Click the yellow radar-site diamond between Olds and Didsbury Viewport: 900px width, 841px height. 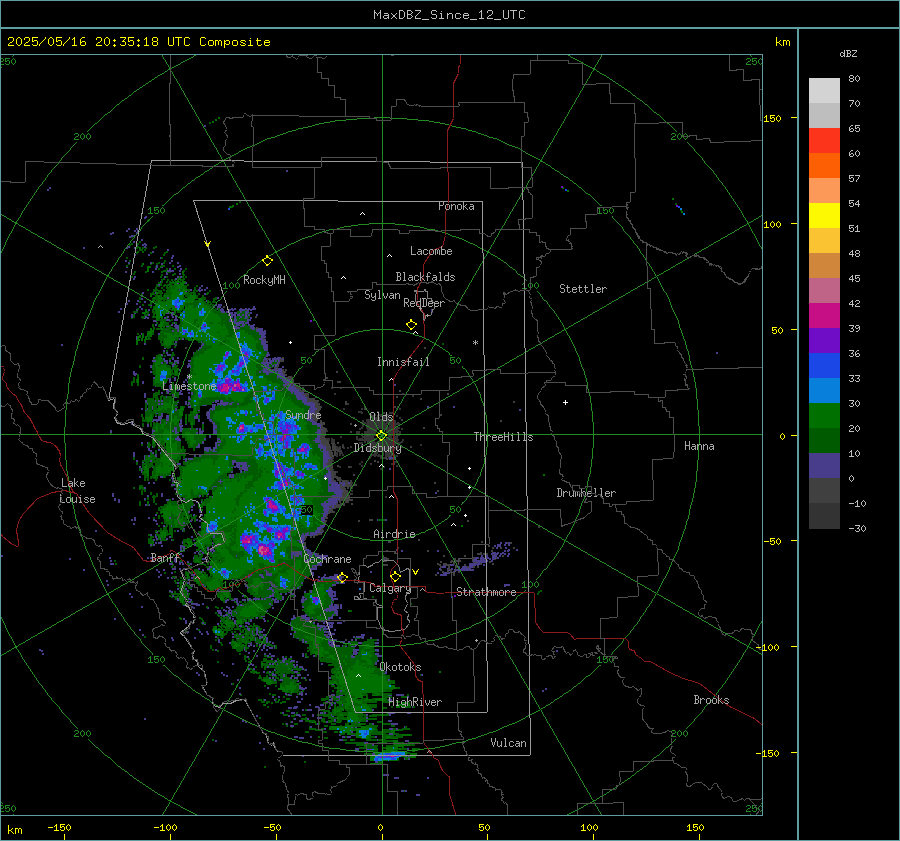click(x=381, y=435)
